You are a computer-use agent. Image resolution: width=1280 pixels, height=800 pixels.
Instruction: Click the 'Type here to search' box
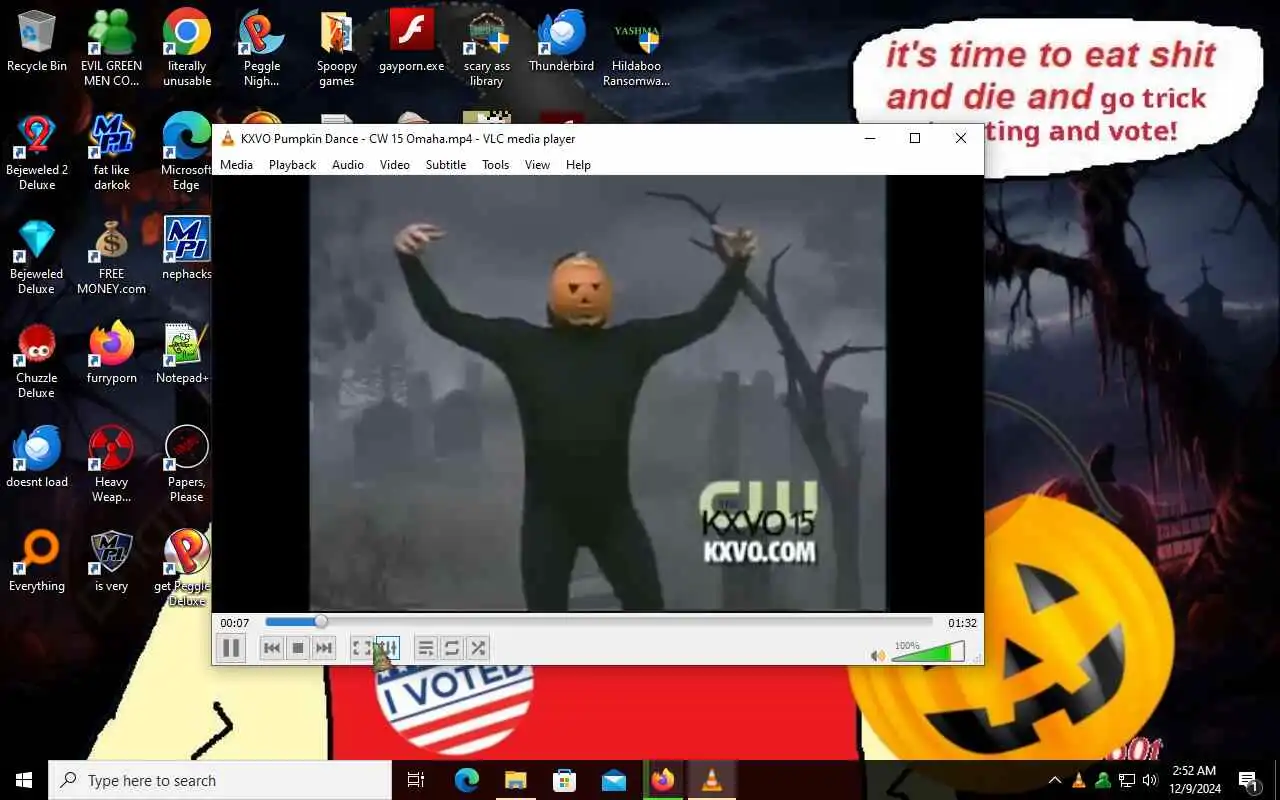(x=220, y=780)
